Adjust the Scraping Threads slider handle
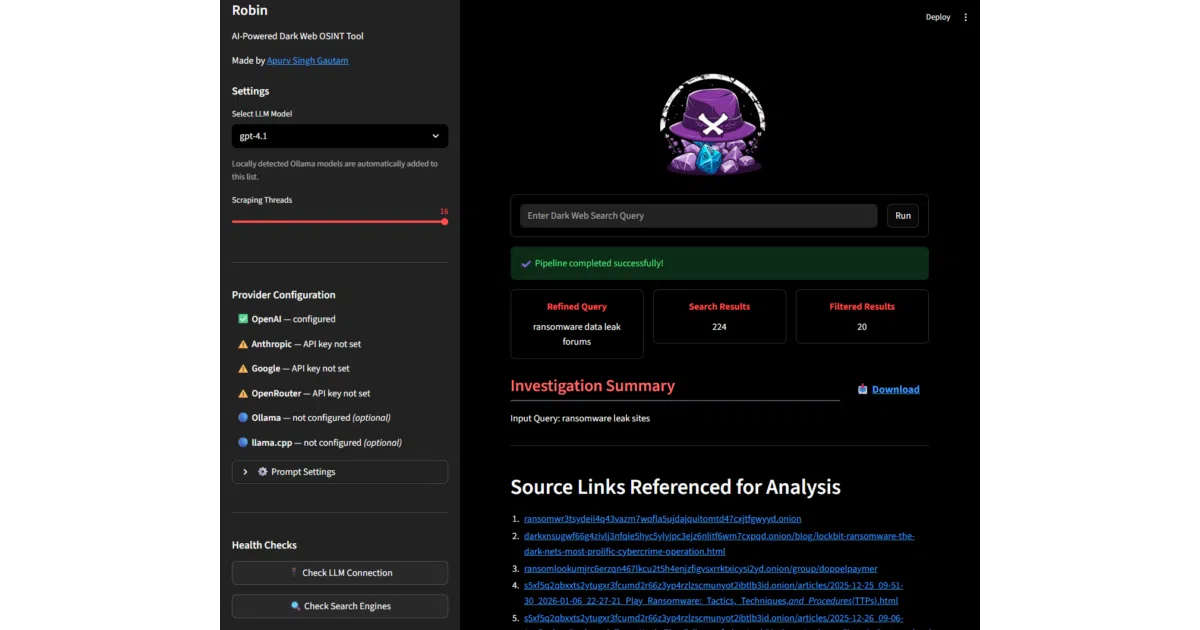The image size is (1200, 630). coord(444,221)
